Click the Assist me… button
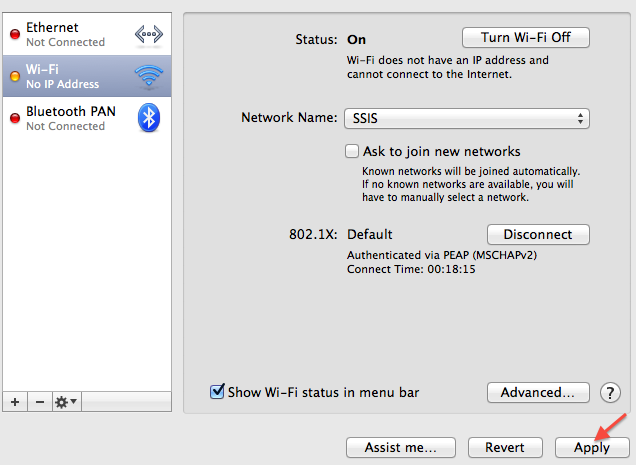Image resolution: width=636 pixels, height=465 pixels. click(x=399, y=447)
